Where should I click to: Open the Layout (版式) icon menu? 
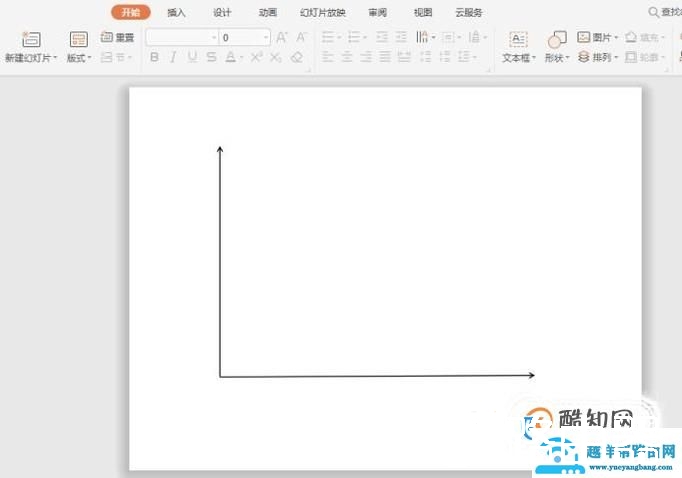click(x=79, y=40)
